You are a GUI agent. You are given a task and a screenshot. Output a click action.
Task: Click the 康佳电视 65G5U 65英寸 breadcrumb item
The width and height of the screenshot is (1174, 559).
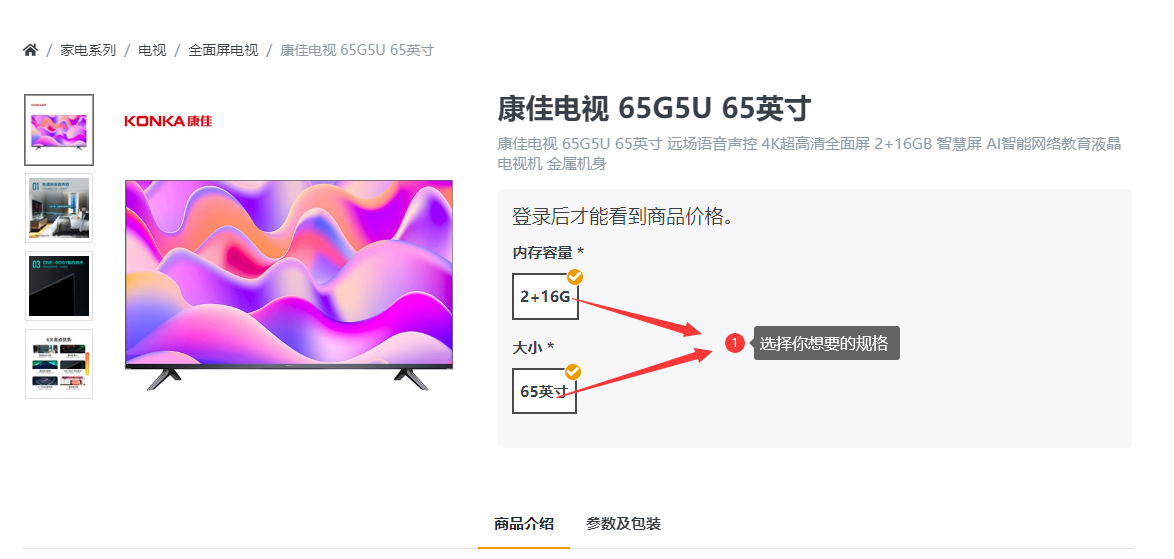(x=357, y=50)
